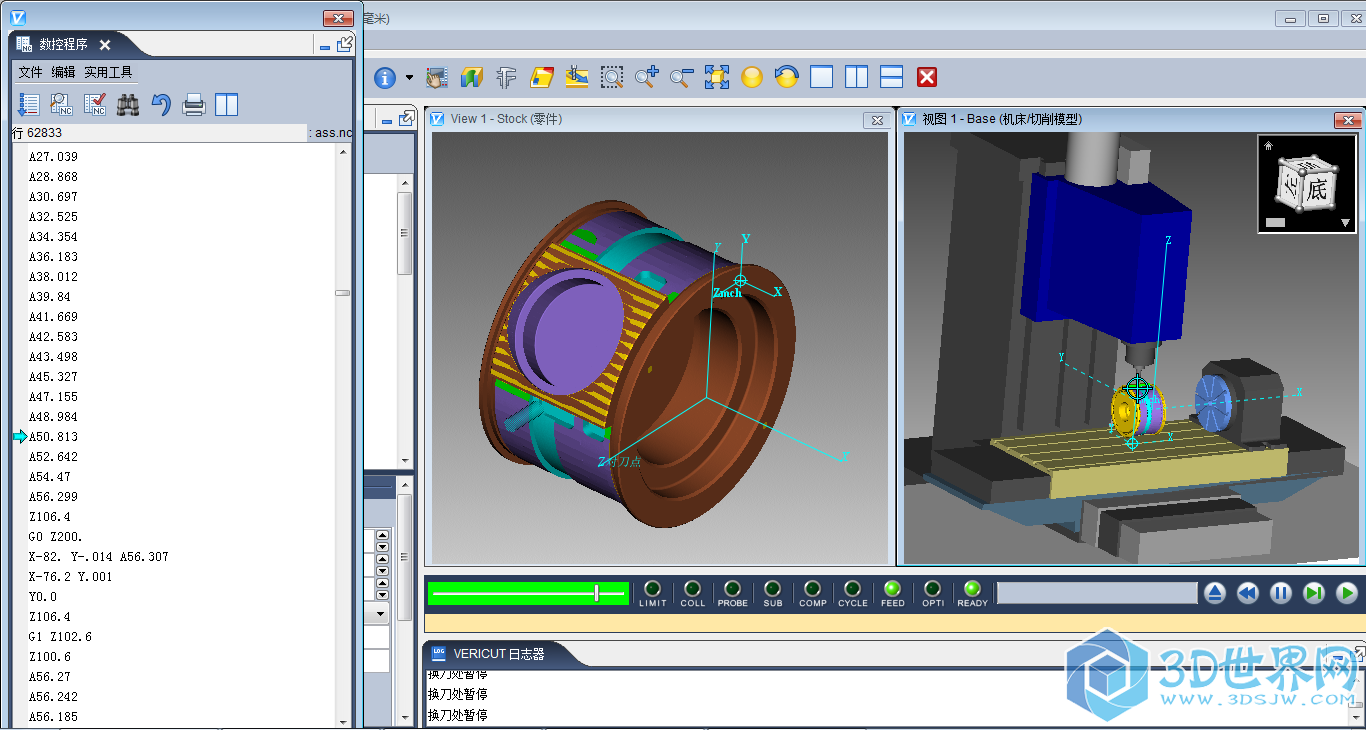Open the combo dropdown in the panel behind NC program
This screenshot has height=730, width=1366.
pos(382,612)
